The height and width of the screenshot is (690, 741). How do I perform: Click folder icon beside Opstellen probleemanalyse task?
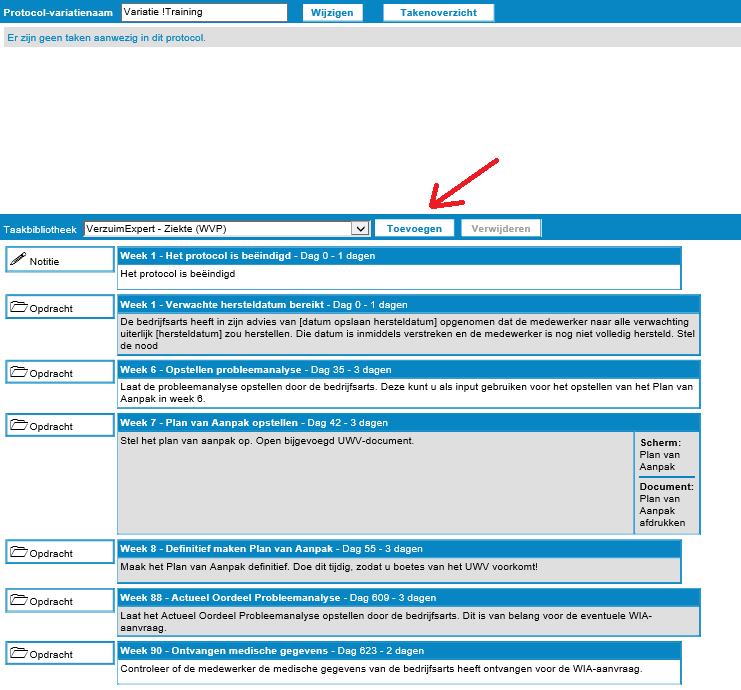click(18, 372)
